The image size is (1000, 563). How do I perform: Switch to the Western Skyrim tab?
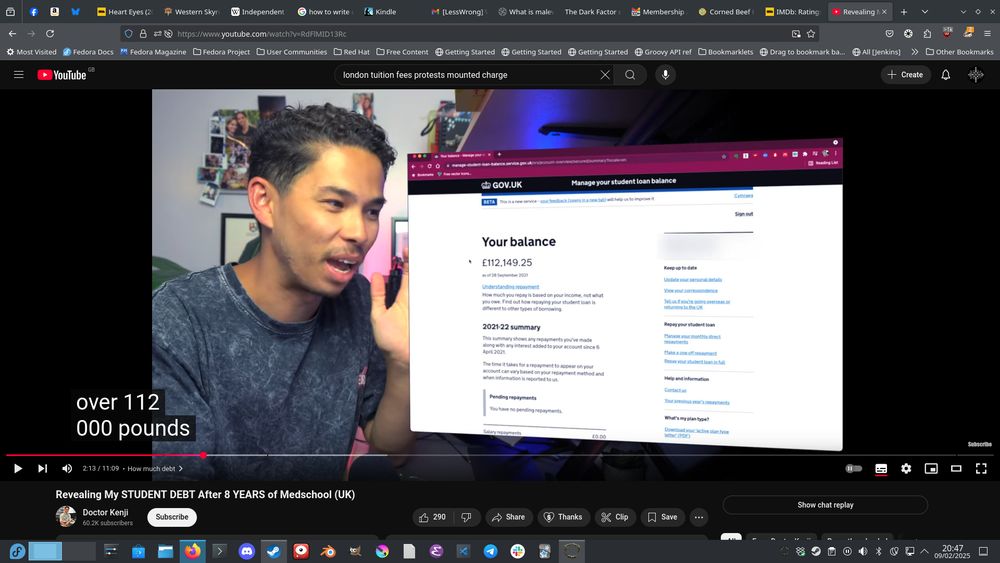click(x=191, y=11)
